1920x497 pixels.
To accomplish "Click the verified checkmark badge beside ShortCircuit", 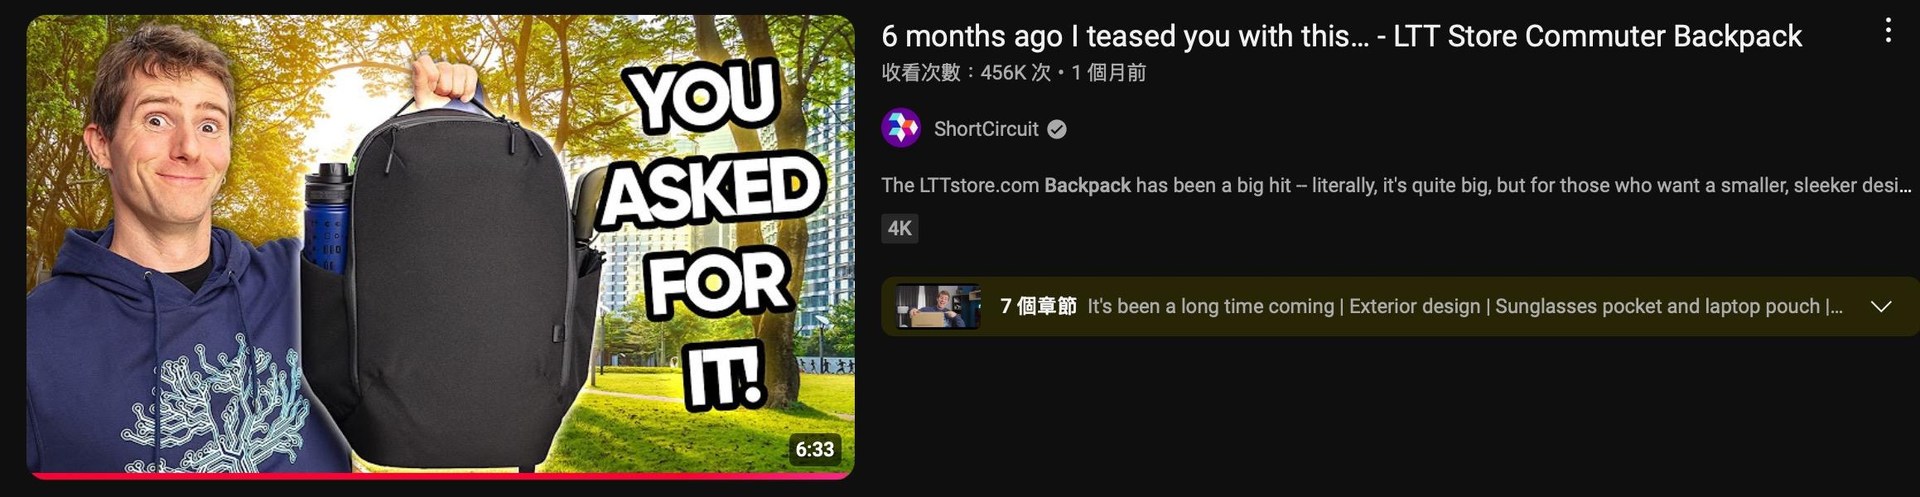I will [1057, 129].
